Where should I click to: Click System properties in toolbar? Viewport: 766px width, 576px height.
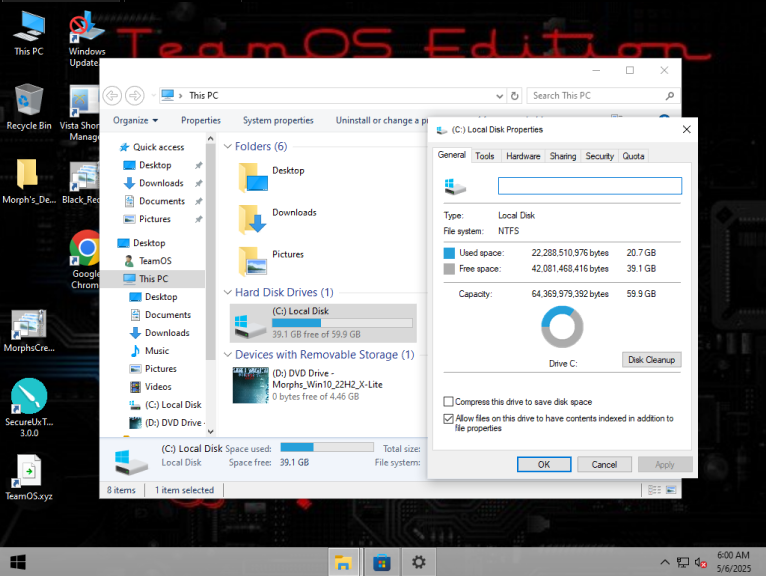coord(278,120)
